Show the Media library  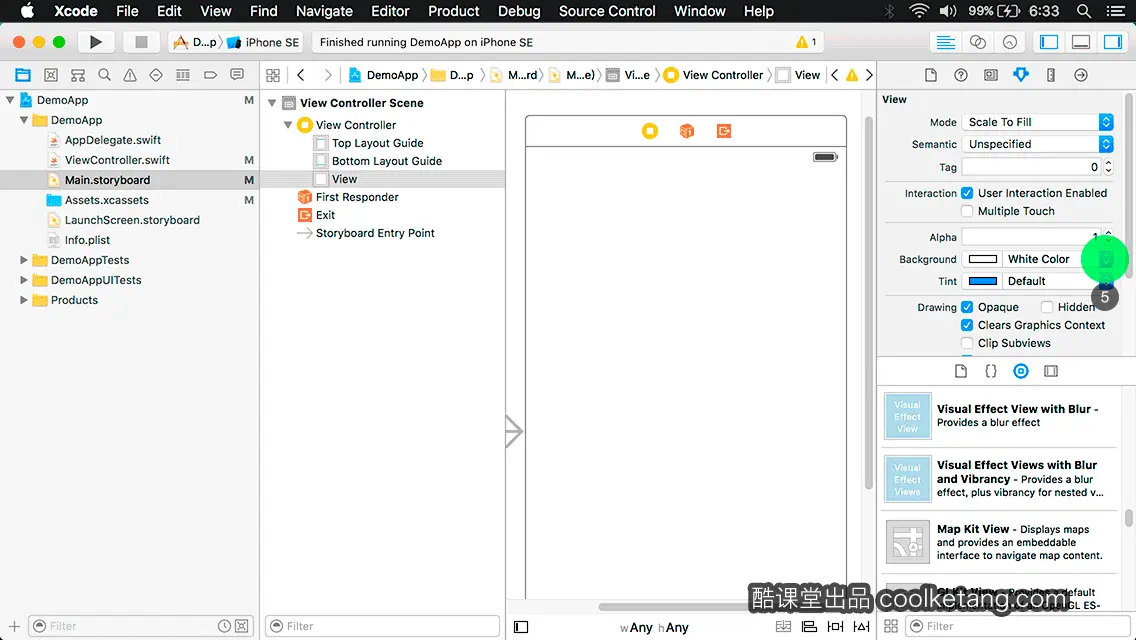[x=1051, y=371]
